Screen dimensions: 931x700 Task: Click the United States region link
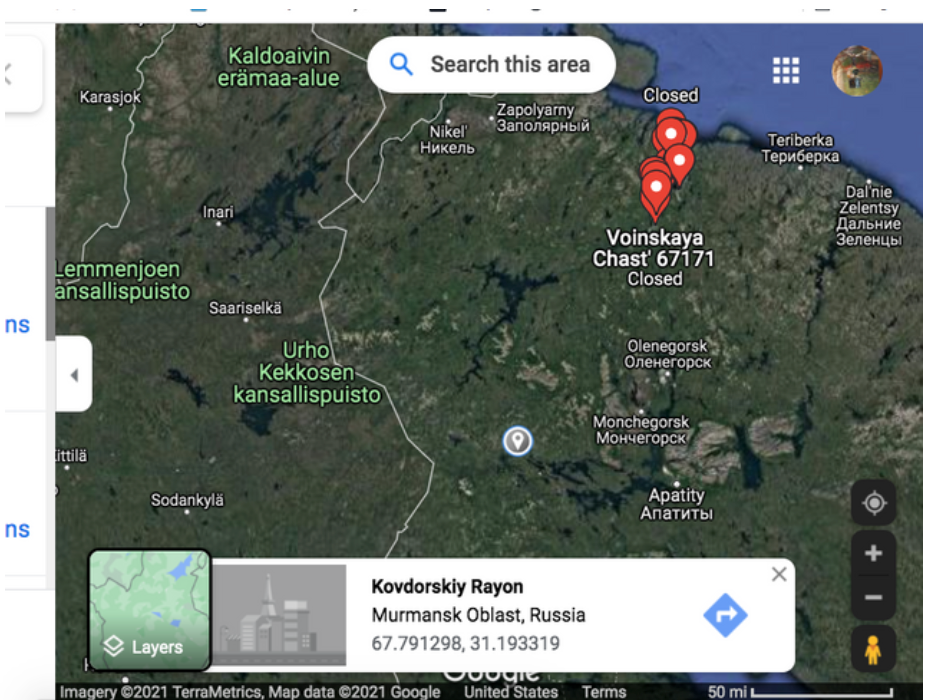click(511, 692)
